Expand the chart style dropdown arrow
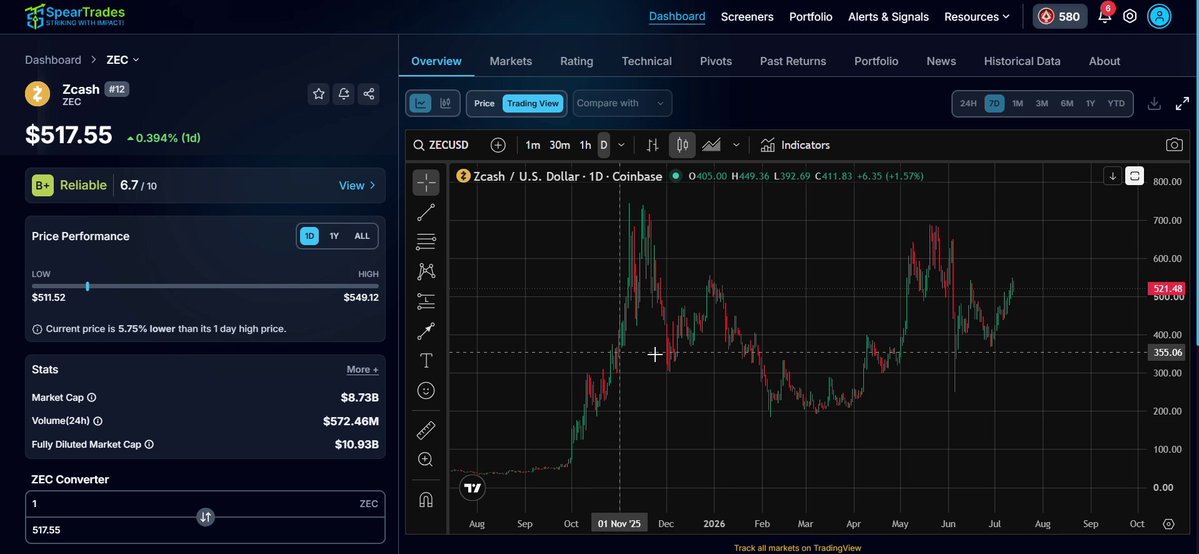The height and width of the screenshot is (554, 1199). [736, 145]
